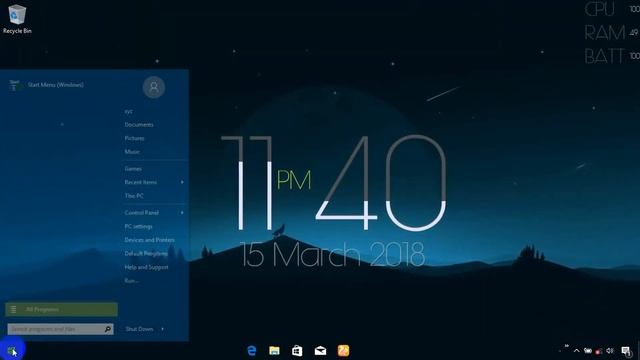This screenshot has width=640, height=360.
Task: Open Help and Support
Action: coord(146,267)
